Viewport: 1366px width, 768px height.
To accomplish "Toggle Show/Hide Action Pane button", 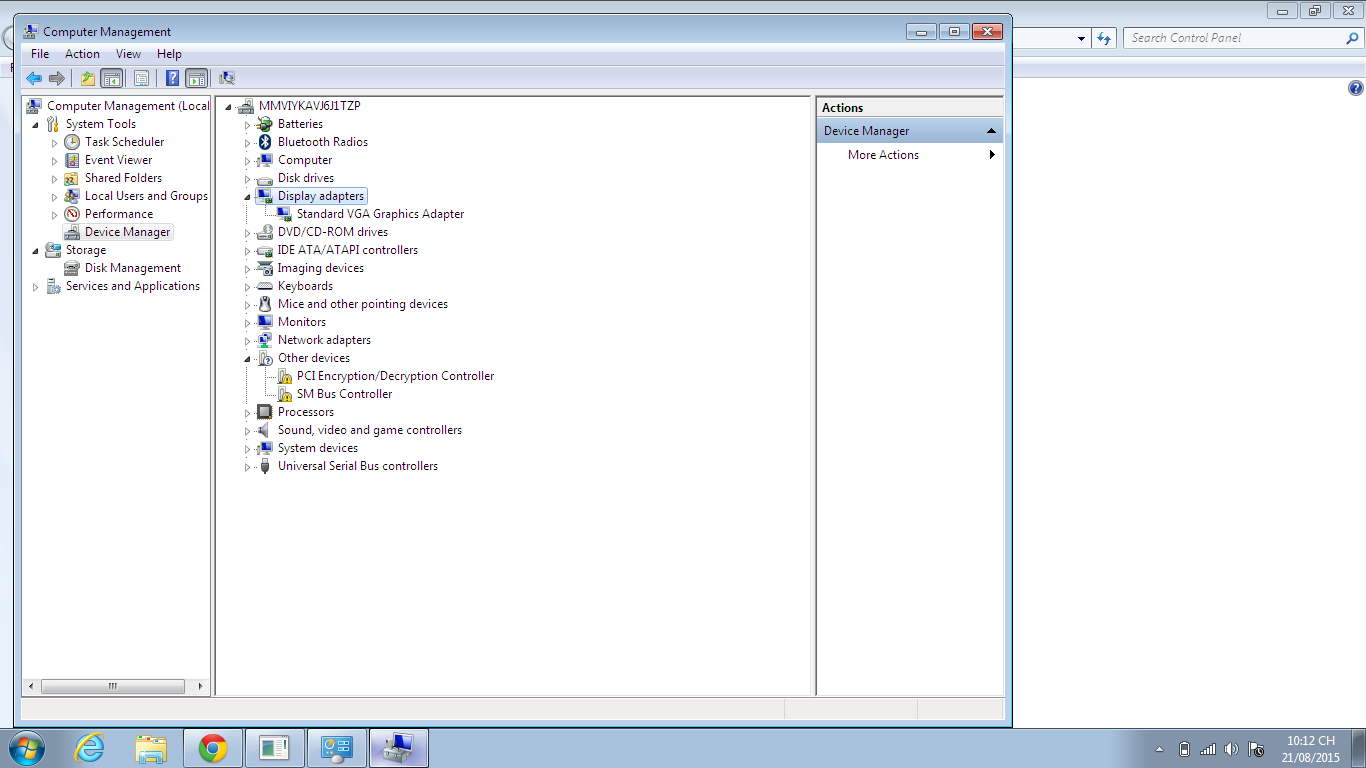I will tap(197, 78).
